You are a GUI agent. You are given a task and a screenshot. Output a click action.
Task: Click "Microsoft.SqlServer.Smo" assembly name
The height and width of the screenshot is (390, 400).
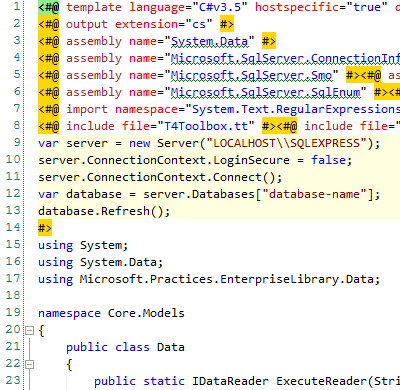coord(251,75)
